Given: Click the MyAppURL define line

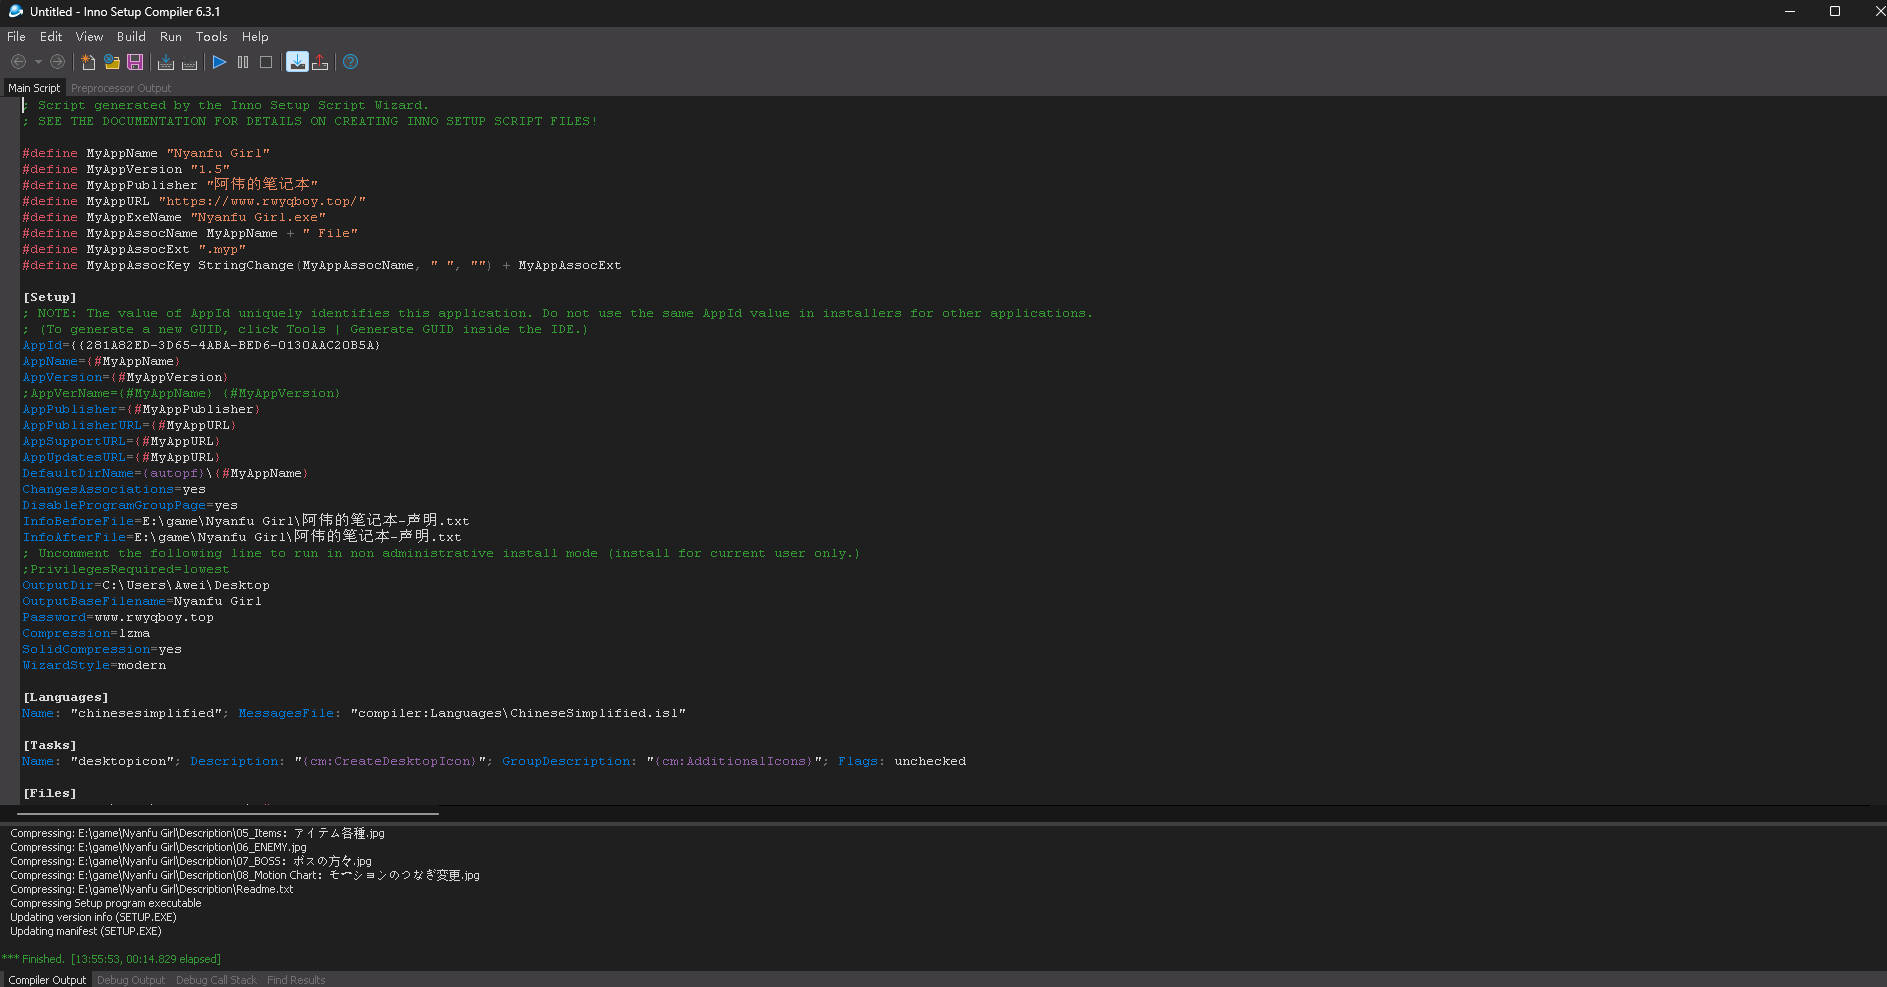Looking at the screenshot, I should (x=194, y=201).
